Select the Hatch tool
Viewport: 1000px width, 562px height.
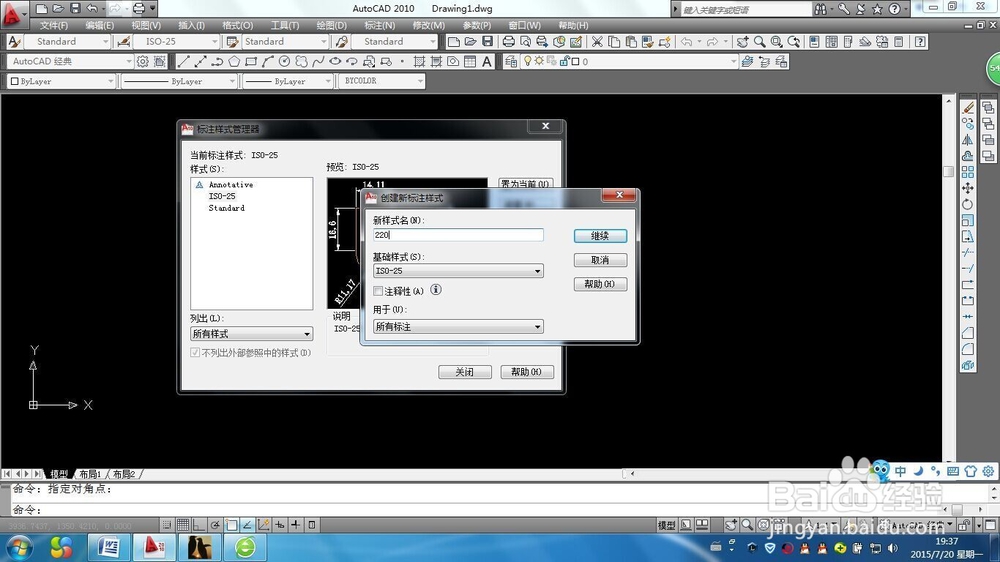click(419, 62)
